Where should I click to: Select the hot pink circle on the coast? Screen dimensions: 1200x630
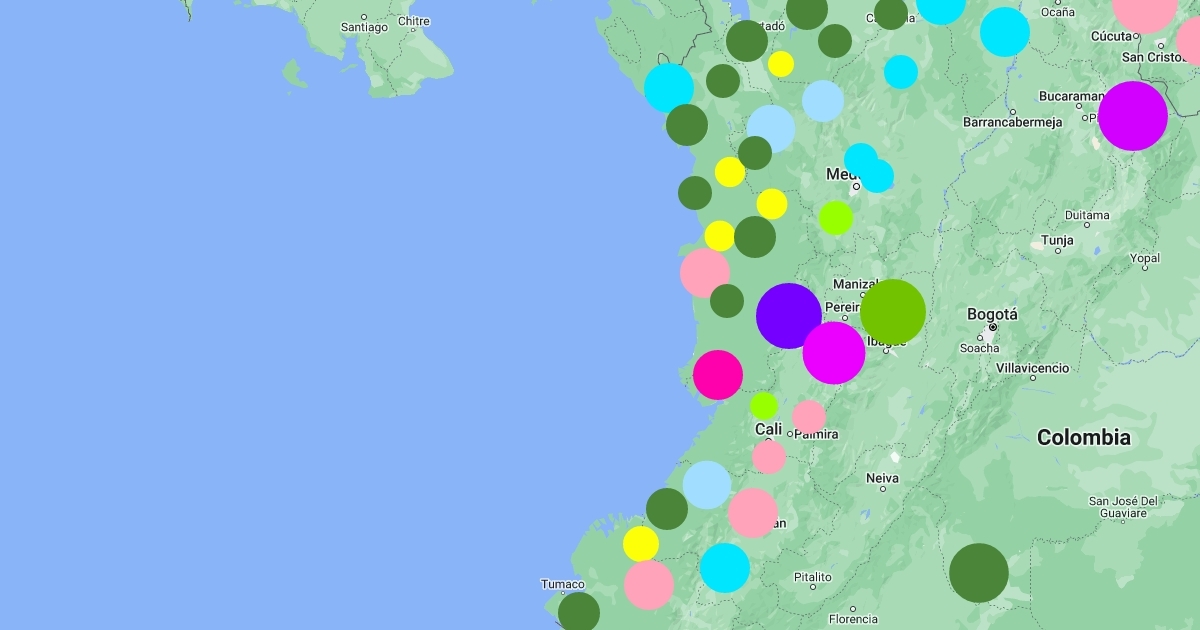tap(718, 375)
